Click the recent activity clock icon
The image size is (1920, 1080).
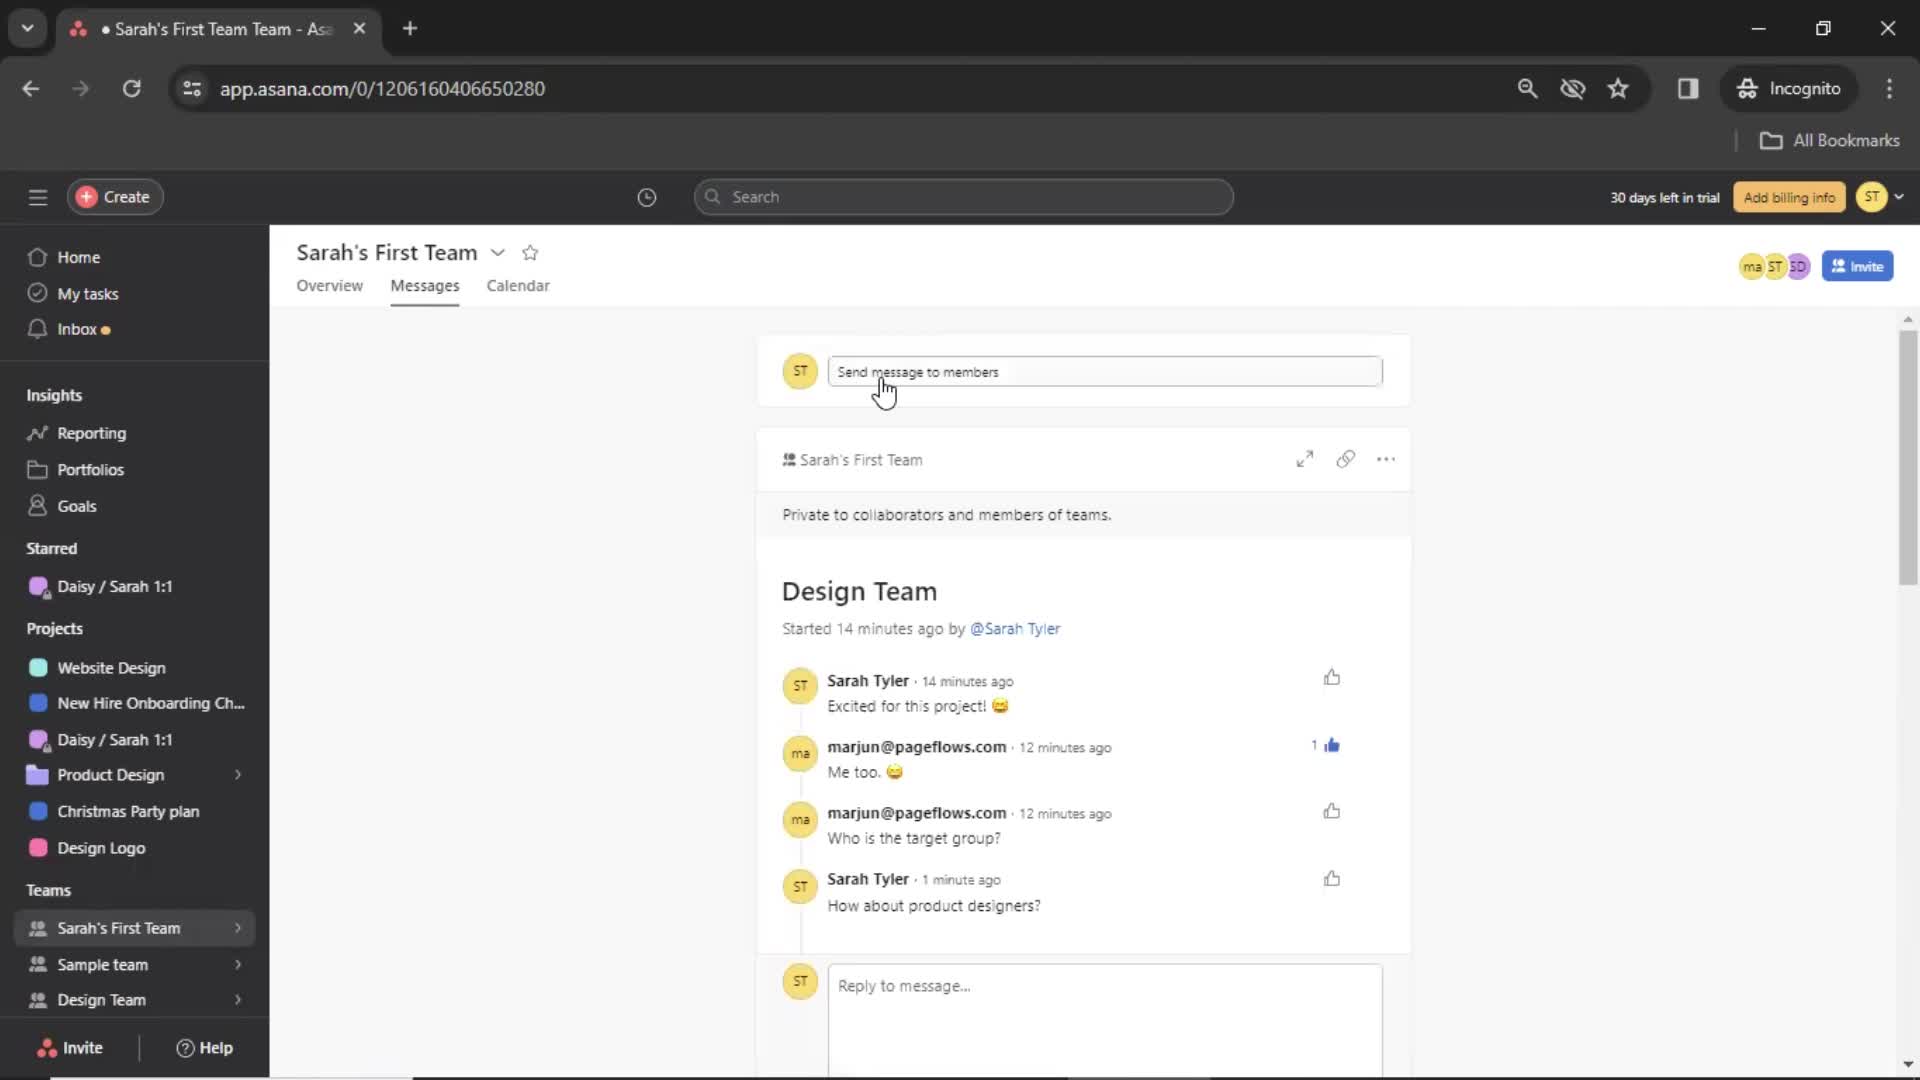[647, 196]
